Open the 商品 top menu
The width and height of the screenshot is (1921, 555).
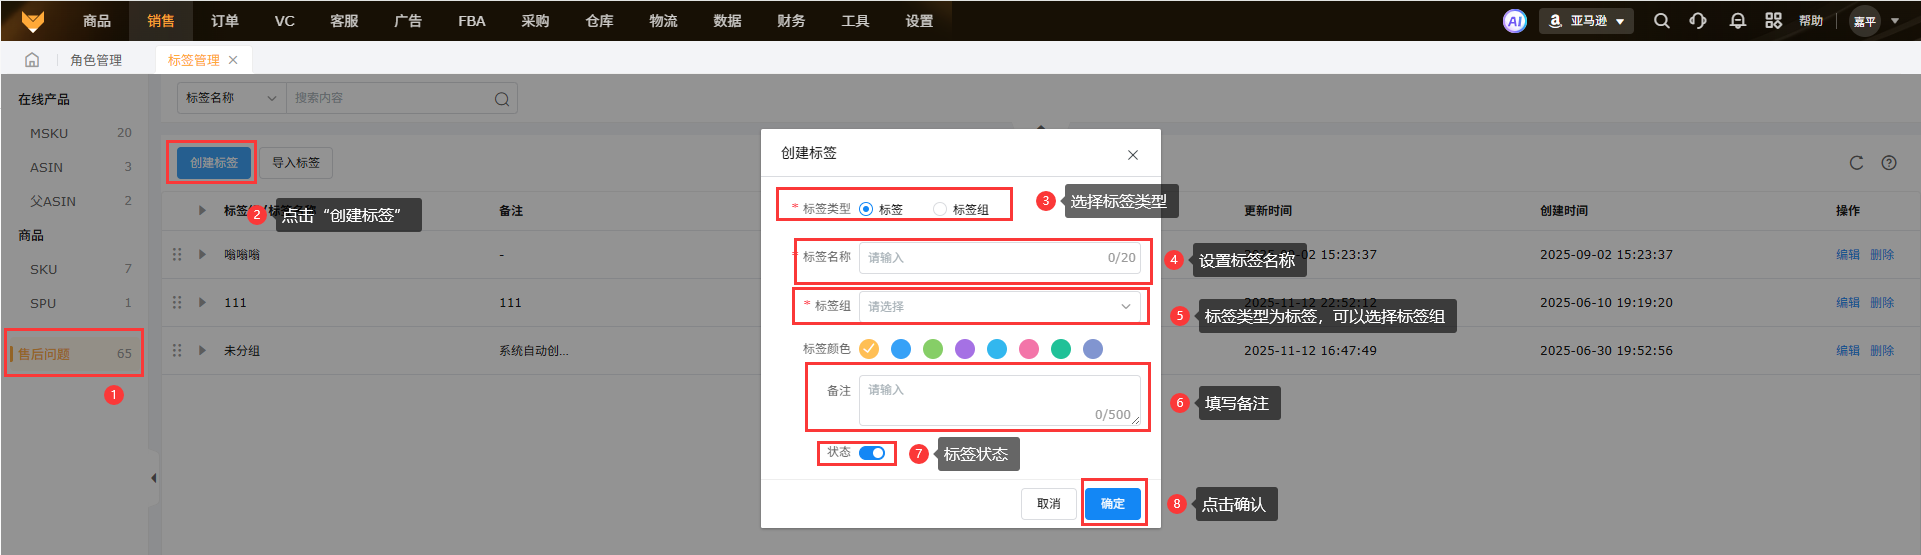tap(97, 21)
